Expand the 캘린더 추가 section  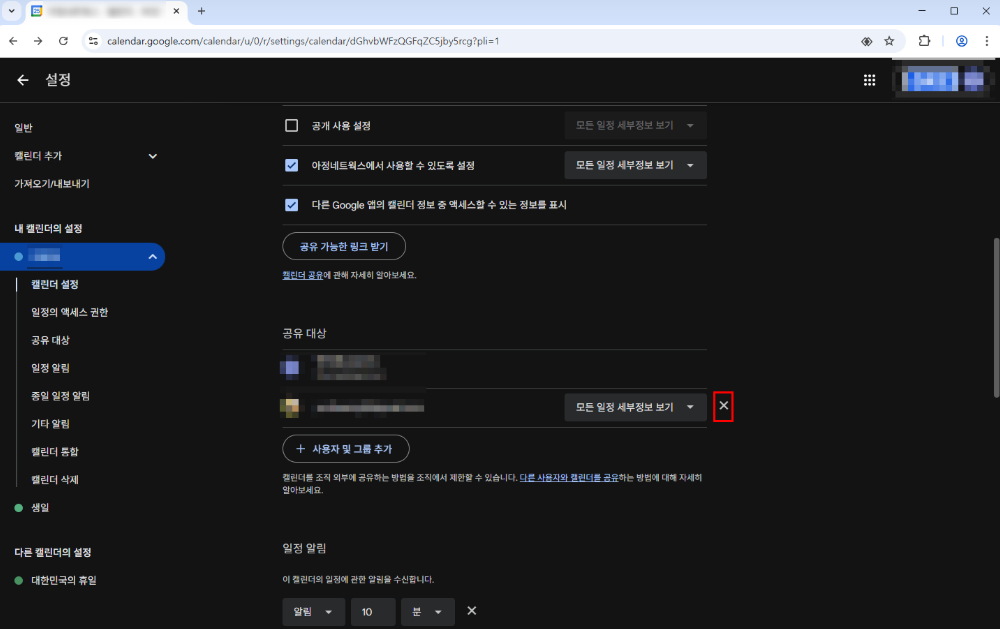click(x=153, y=156)
